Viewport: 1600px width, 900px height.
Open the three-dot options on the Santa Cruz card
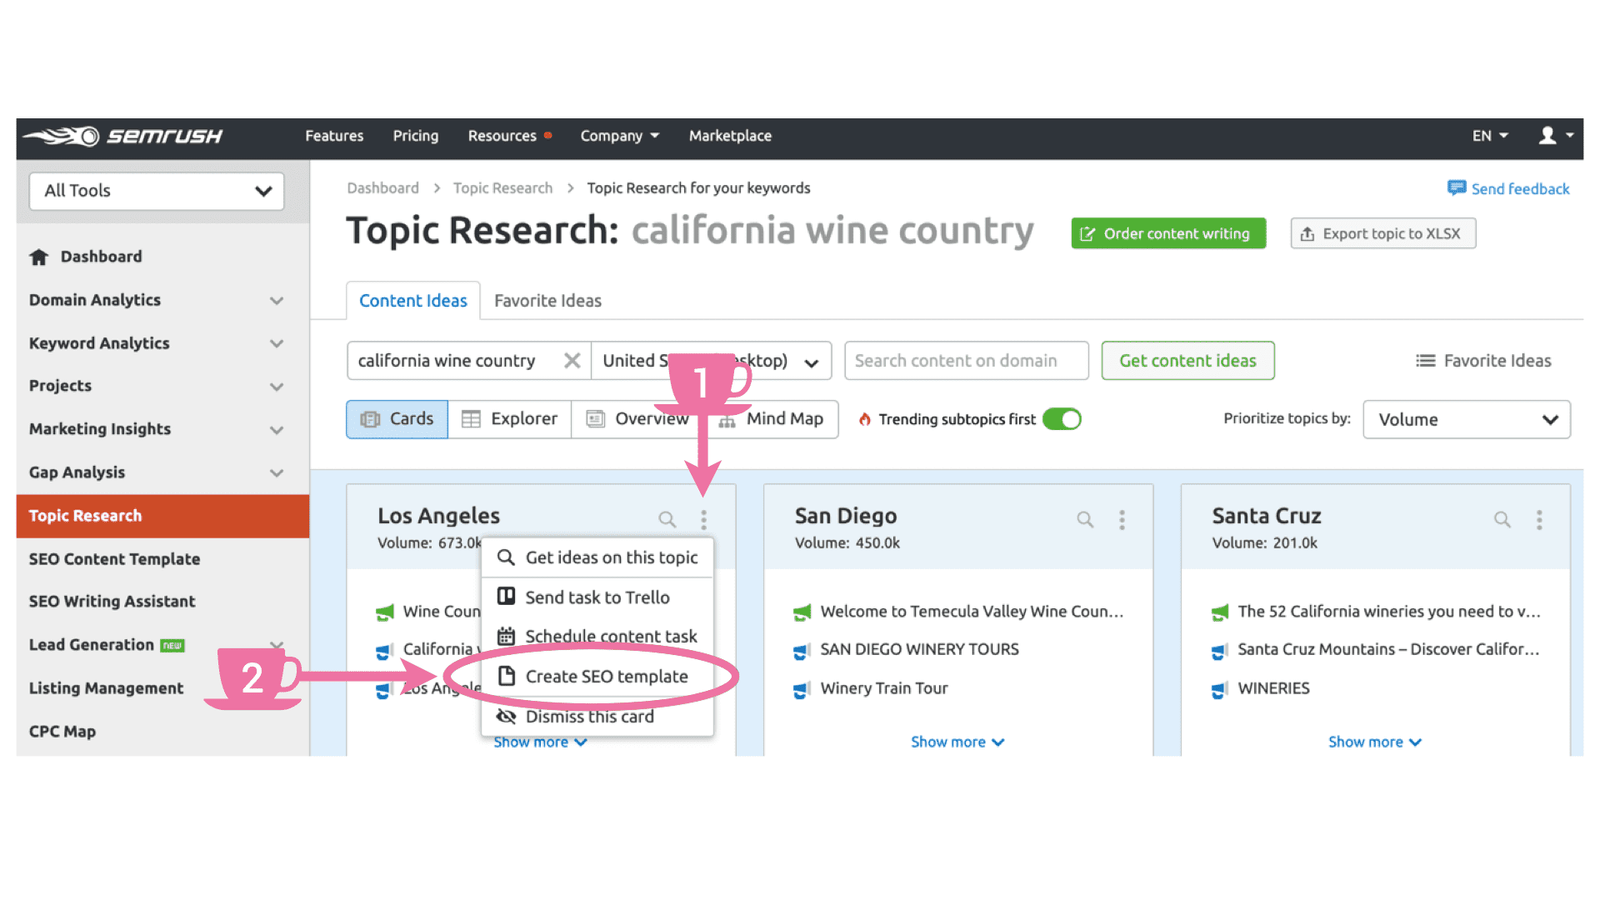tap(1539, 519)
